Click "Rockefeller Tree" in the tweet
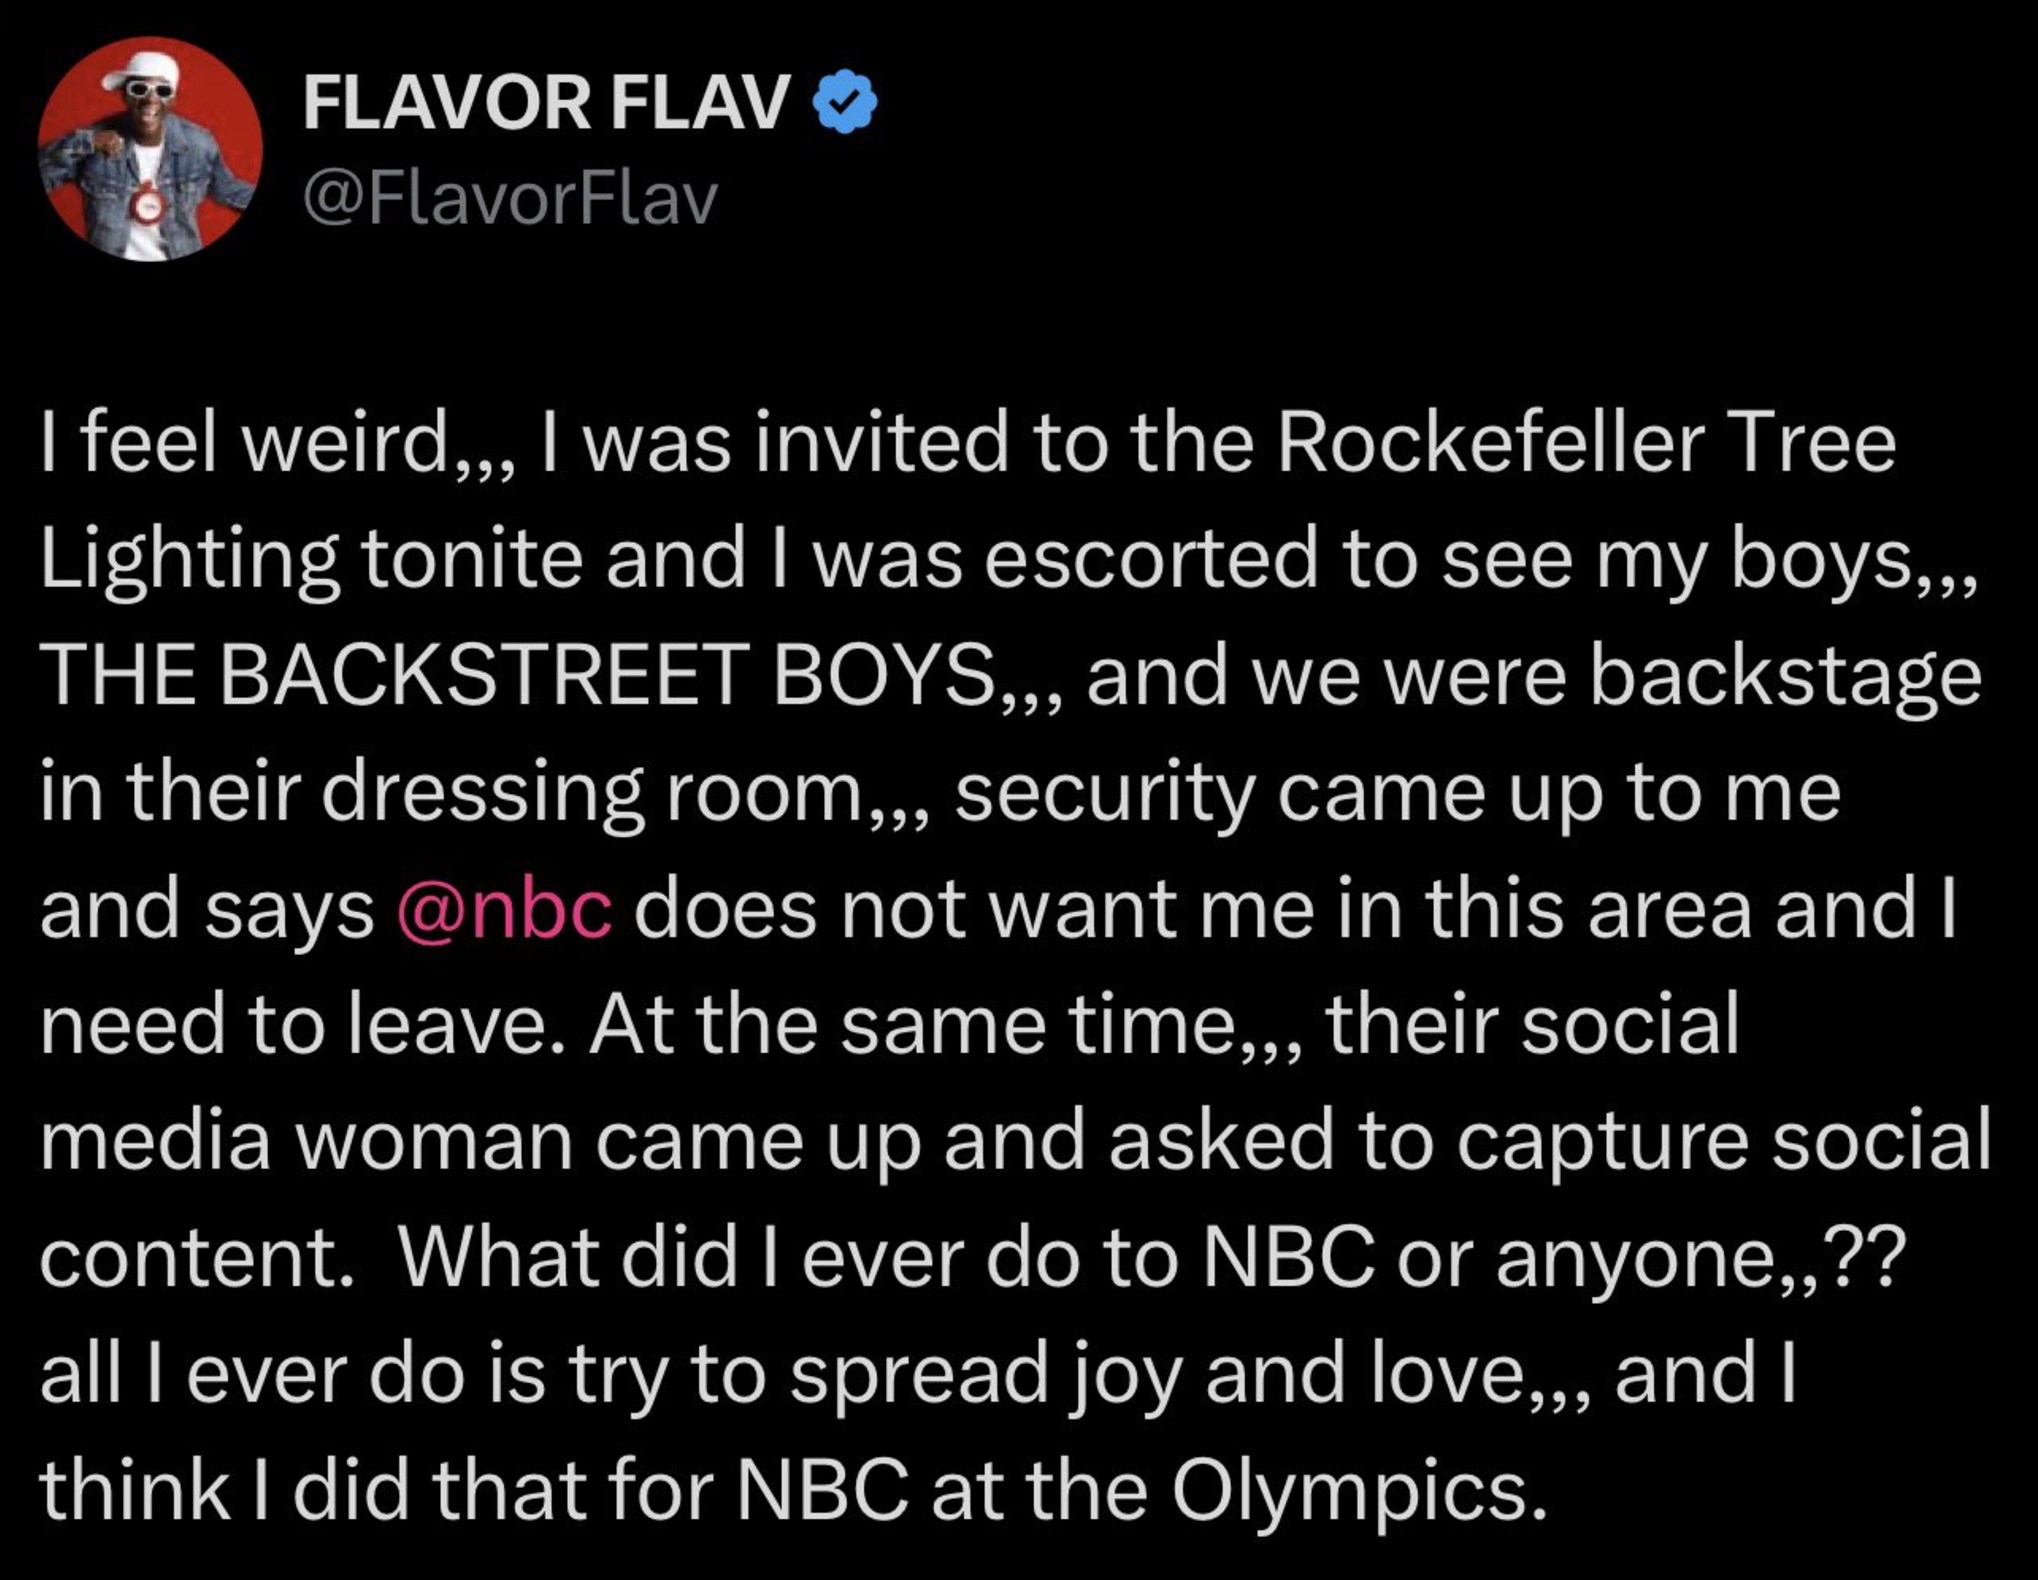Image resolution: width=2038 pixels, height=1580 pixels. (1587, 442)
